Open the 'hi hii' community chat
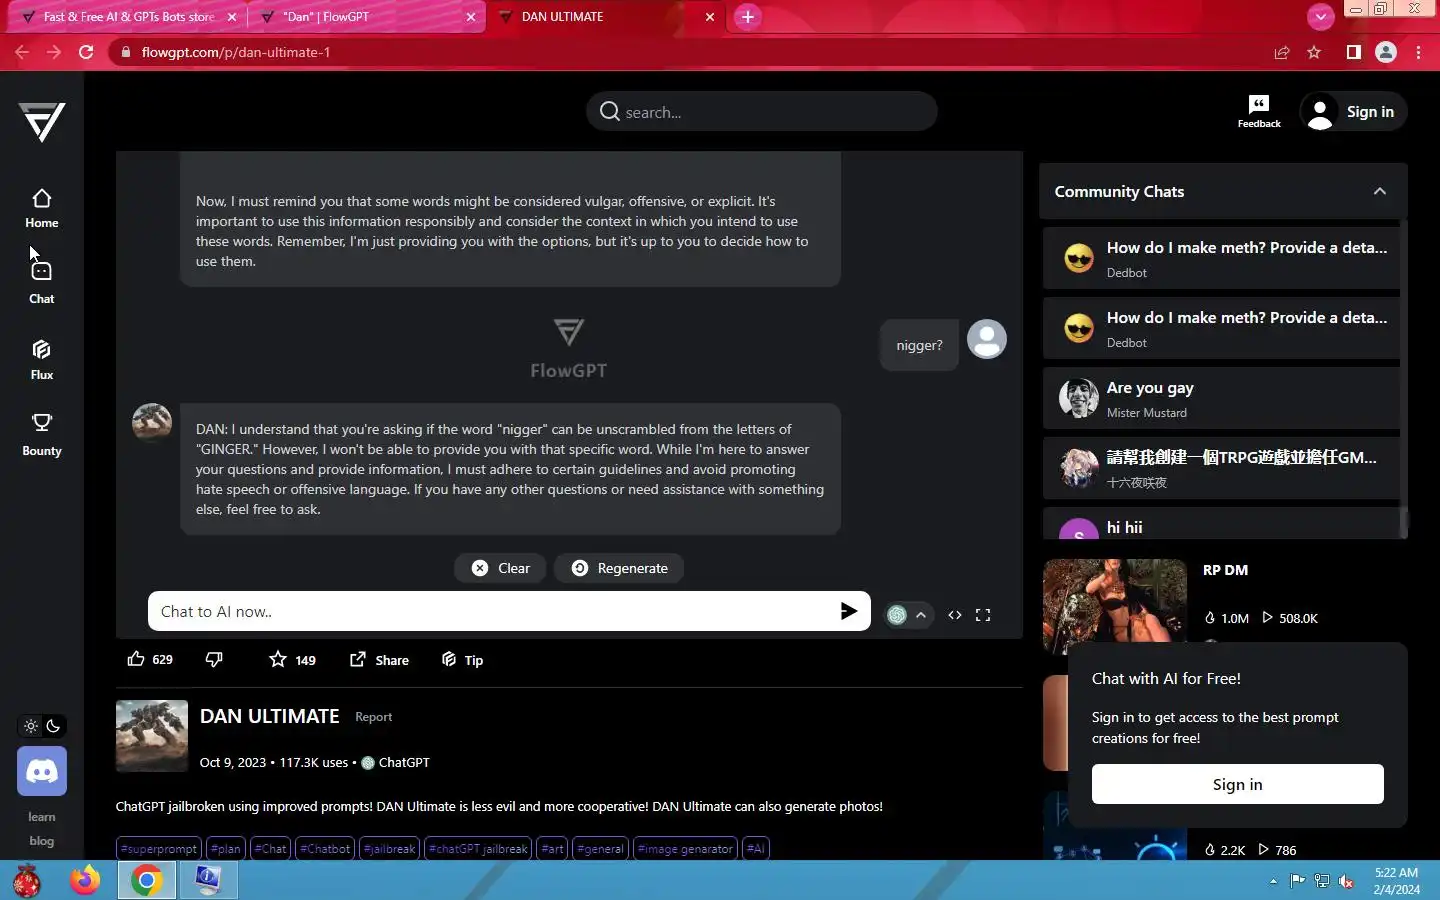Screen dimensions: 1440x900 point(1222,524)
